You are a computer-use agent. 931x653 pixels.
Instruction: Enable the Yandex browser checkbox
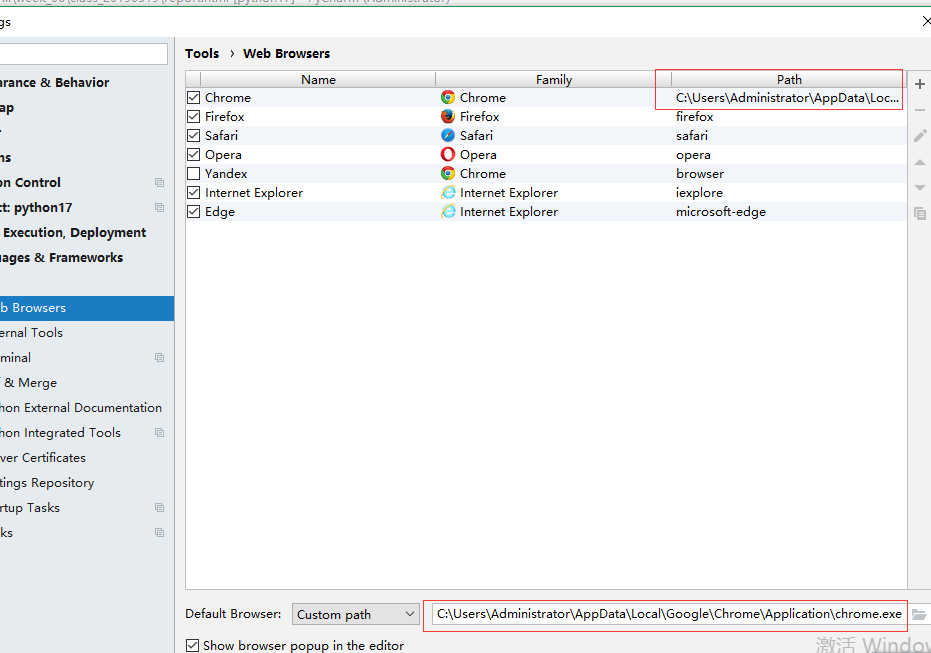194,173
